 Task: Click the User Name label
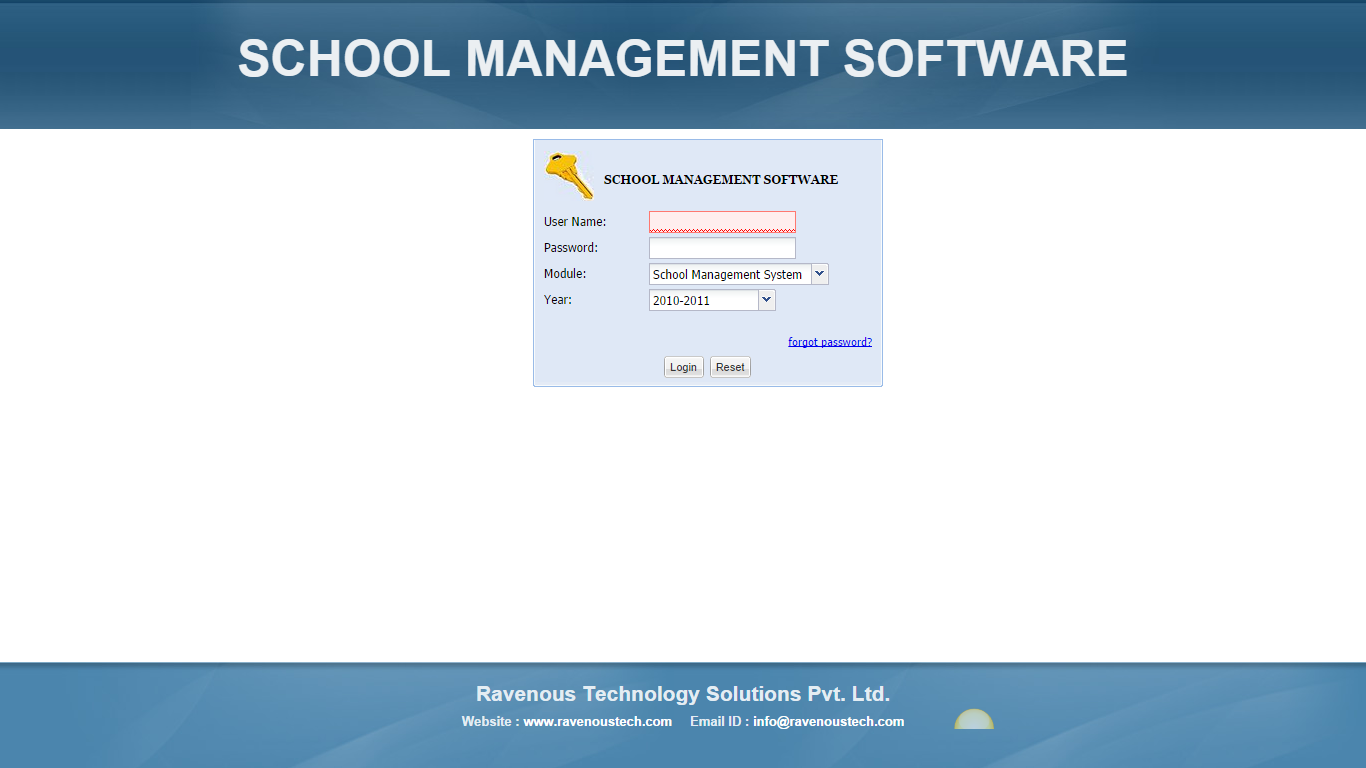[x=575, y=222]
